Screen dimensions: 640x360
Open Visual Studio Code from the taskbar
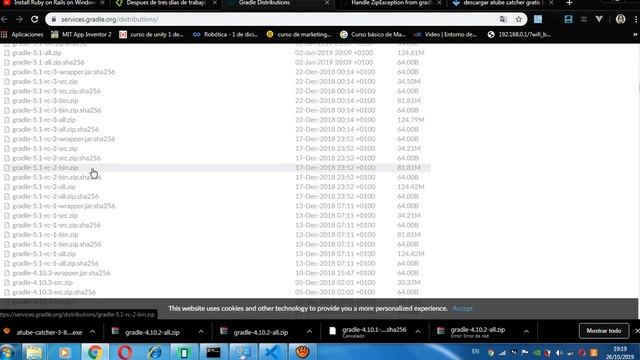click(x=272, y=352)
